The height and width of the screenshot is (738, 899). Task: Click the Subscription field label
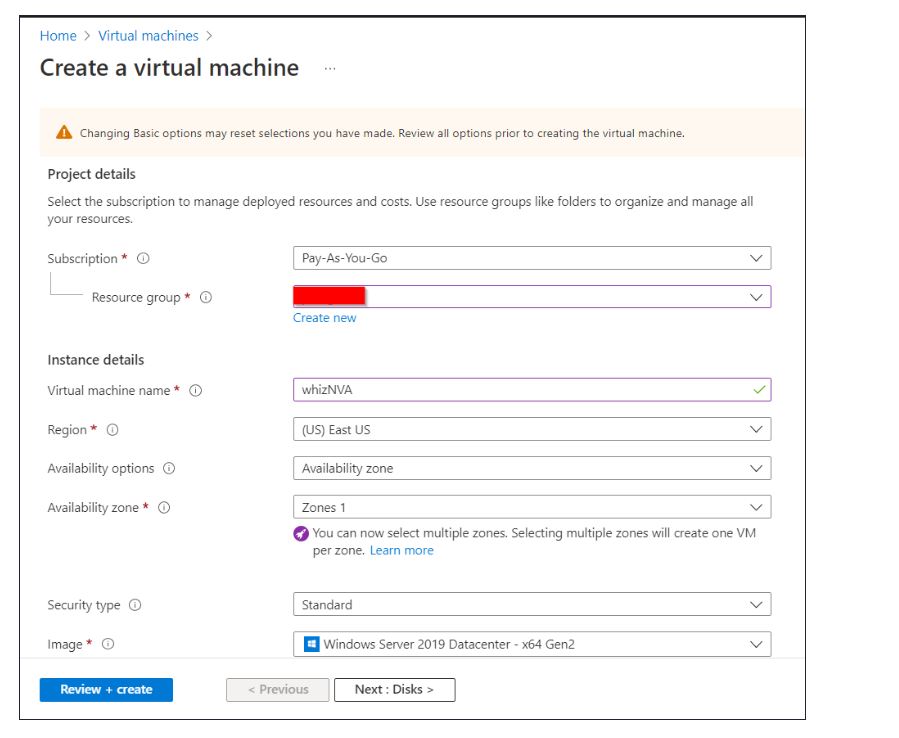83,259
